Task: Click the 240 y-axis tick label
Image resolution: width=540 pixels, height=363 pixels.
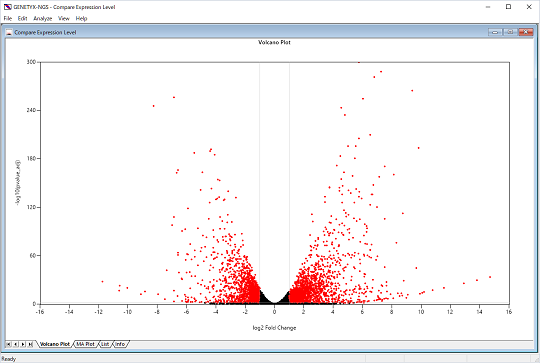Action: [x=31, y=110]
